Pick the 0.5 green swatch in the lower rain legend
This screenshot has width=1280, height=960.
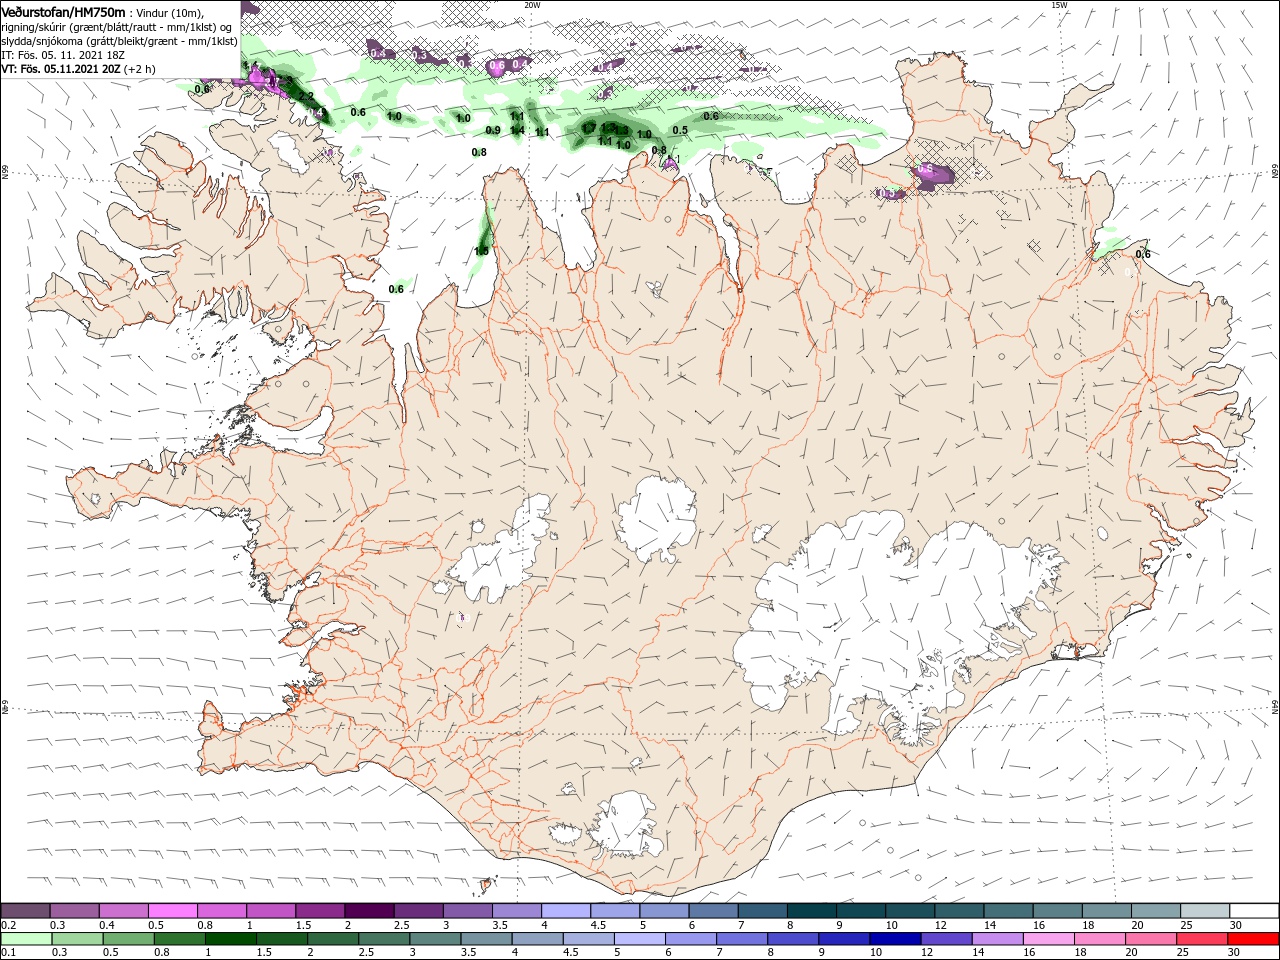tap(128, 939)
